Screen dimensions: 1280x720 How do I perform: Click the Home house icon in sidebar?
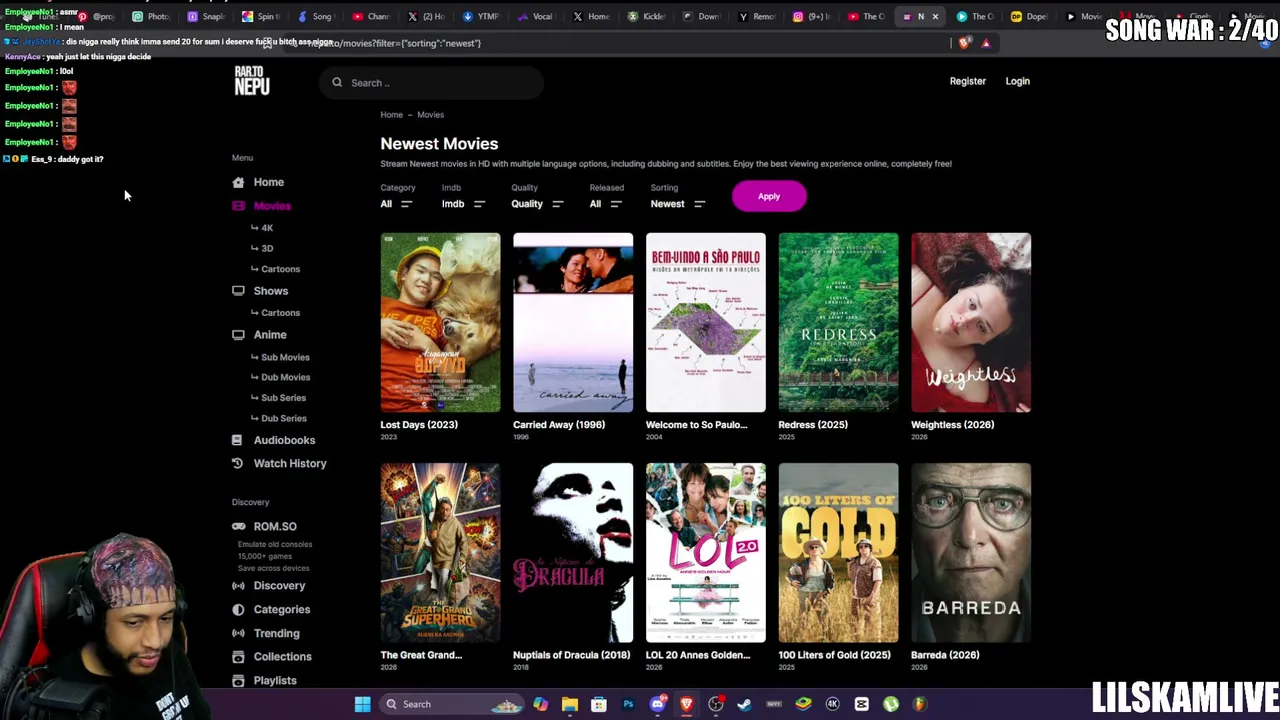coord(238,182)
